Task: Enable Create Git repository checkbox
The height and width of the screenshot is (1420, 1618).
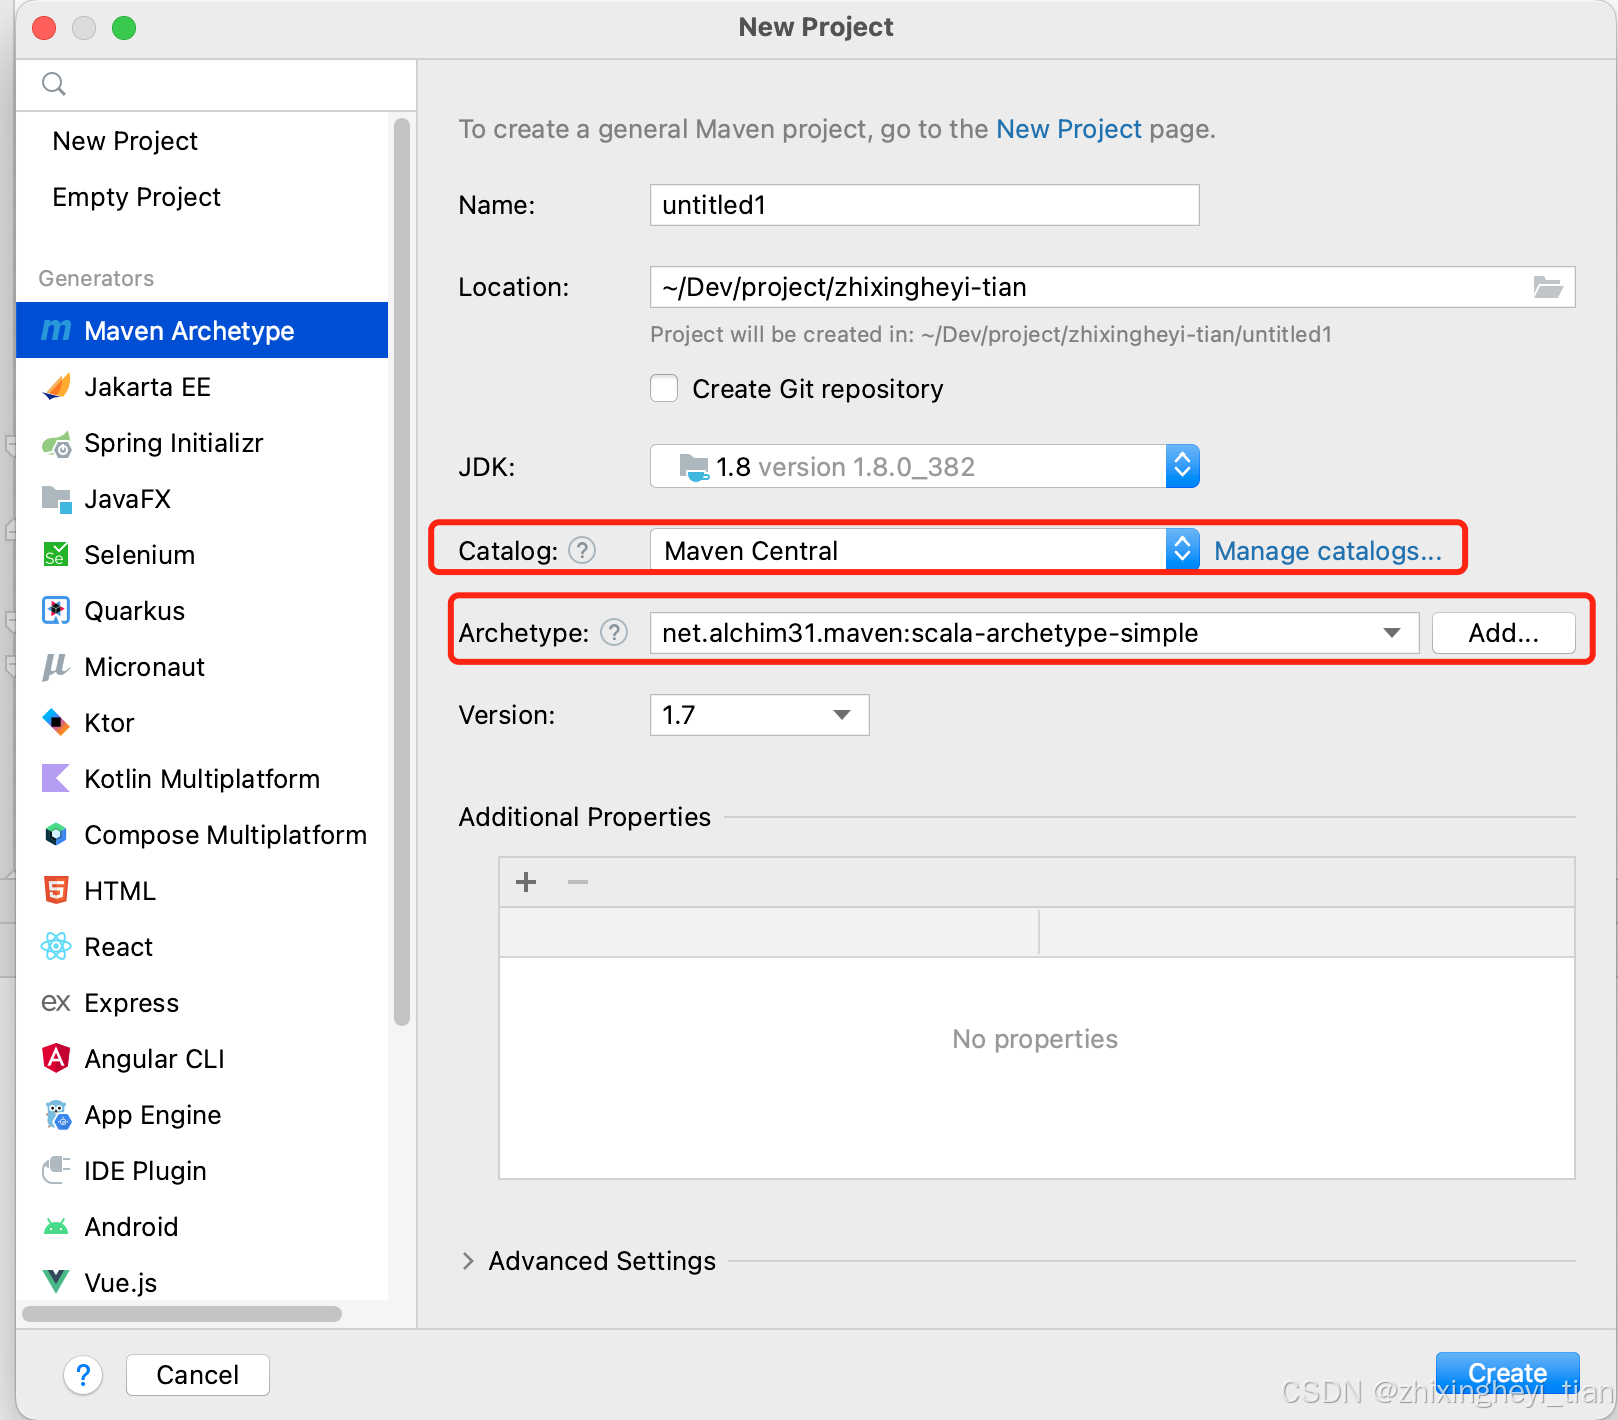Action: click(x=664, y=388)
